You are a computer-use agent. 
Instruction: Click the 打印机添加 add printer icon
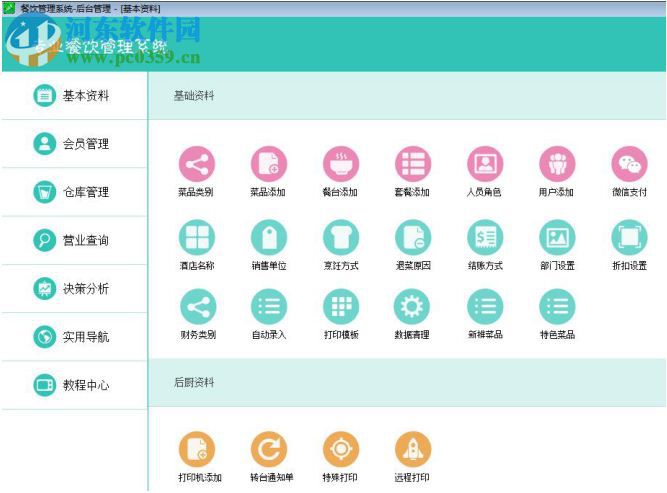point(197,449)
